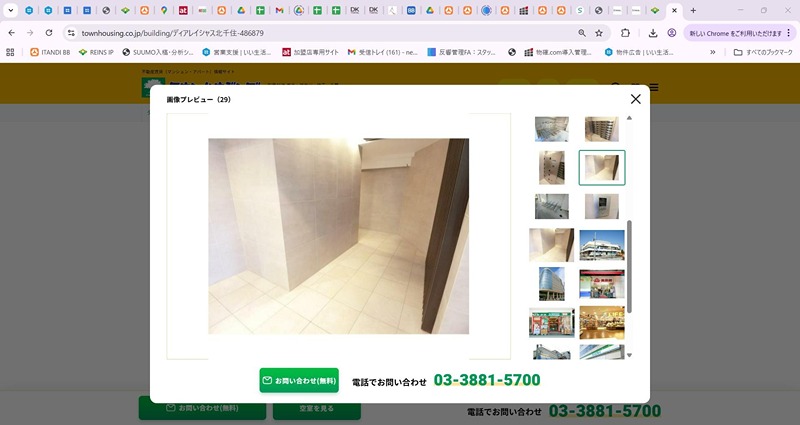Open the tab search dropdown arrow
Viewport: 800px width, 425px height.
point(10,10)
